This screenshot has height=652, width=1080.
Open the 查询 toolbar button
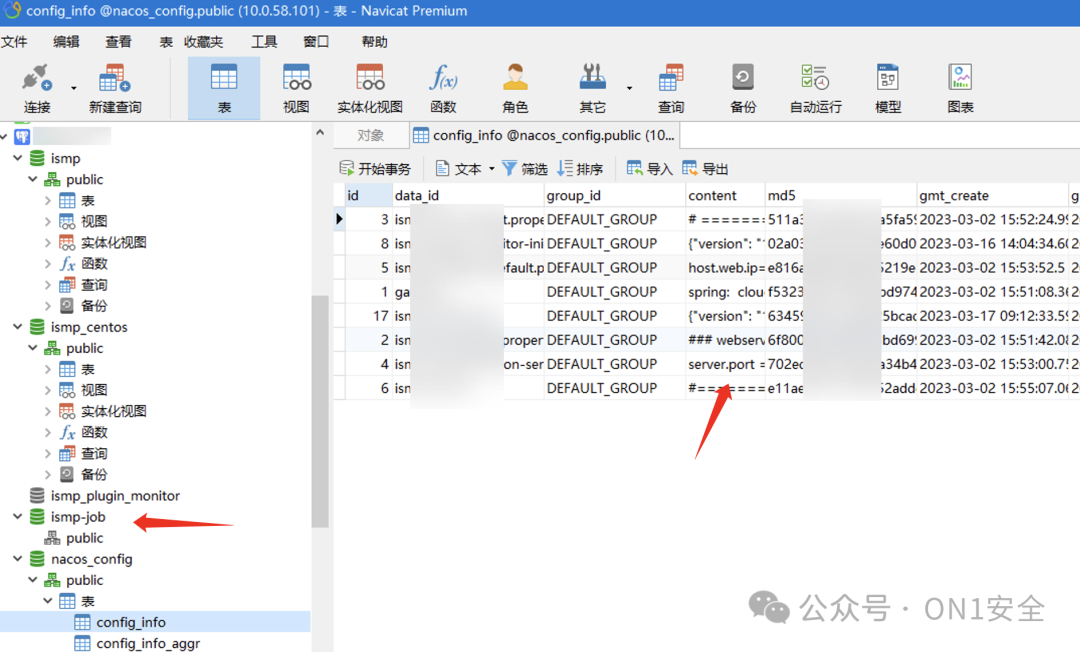(x=671, y=88)
